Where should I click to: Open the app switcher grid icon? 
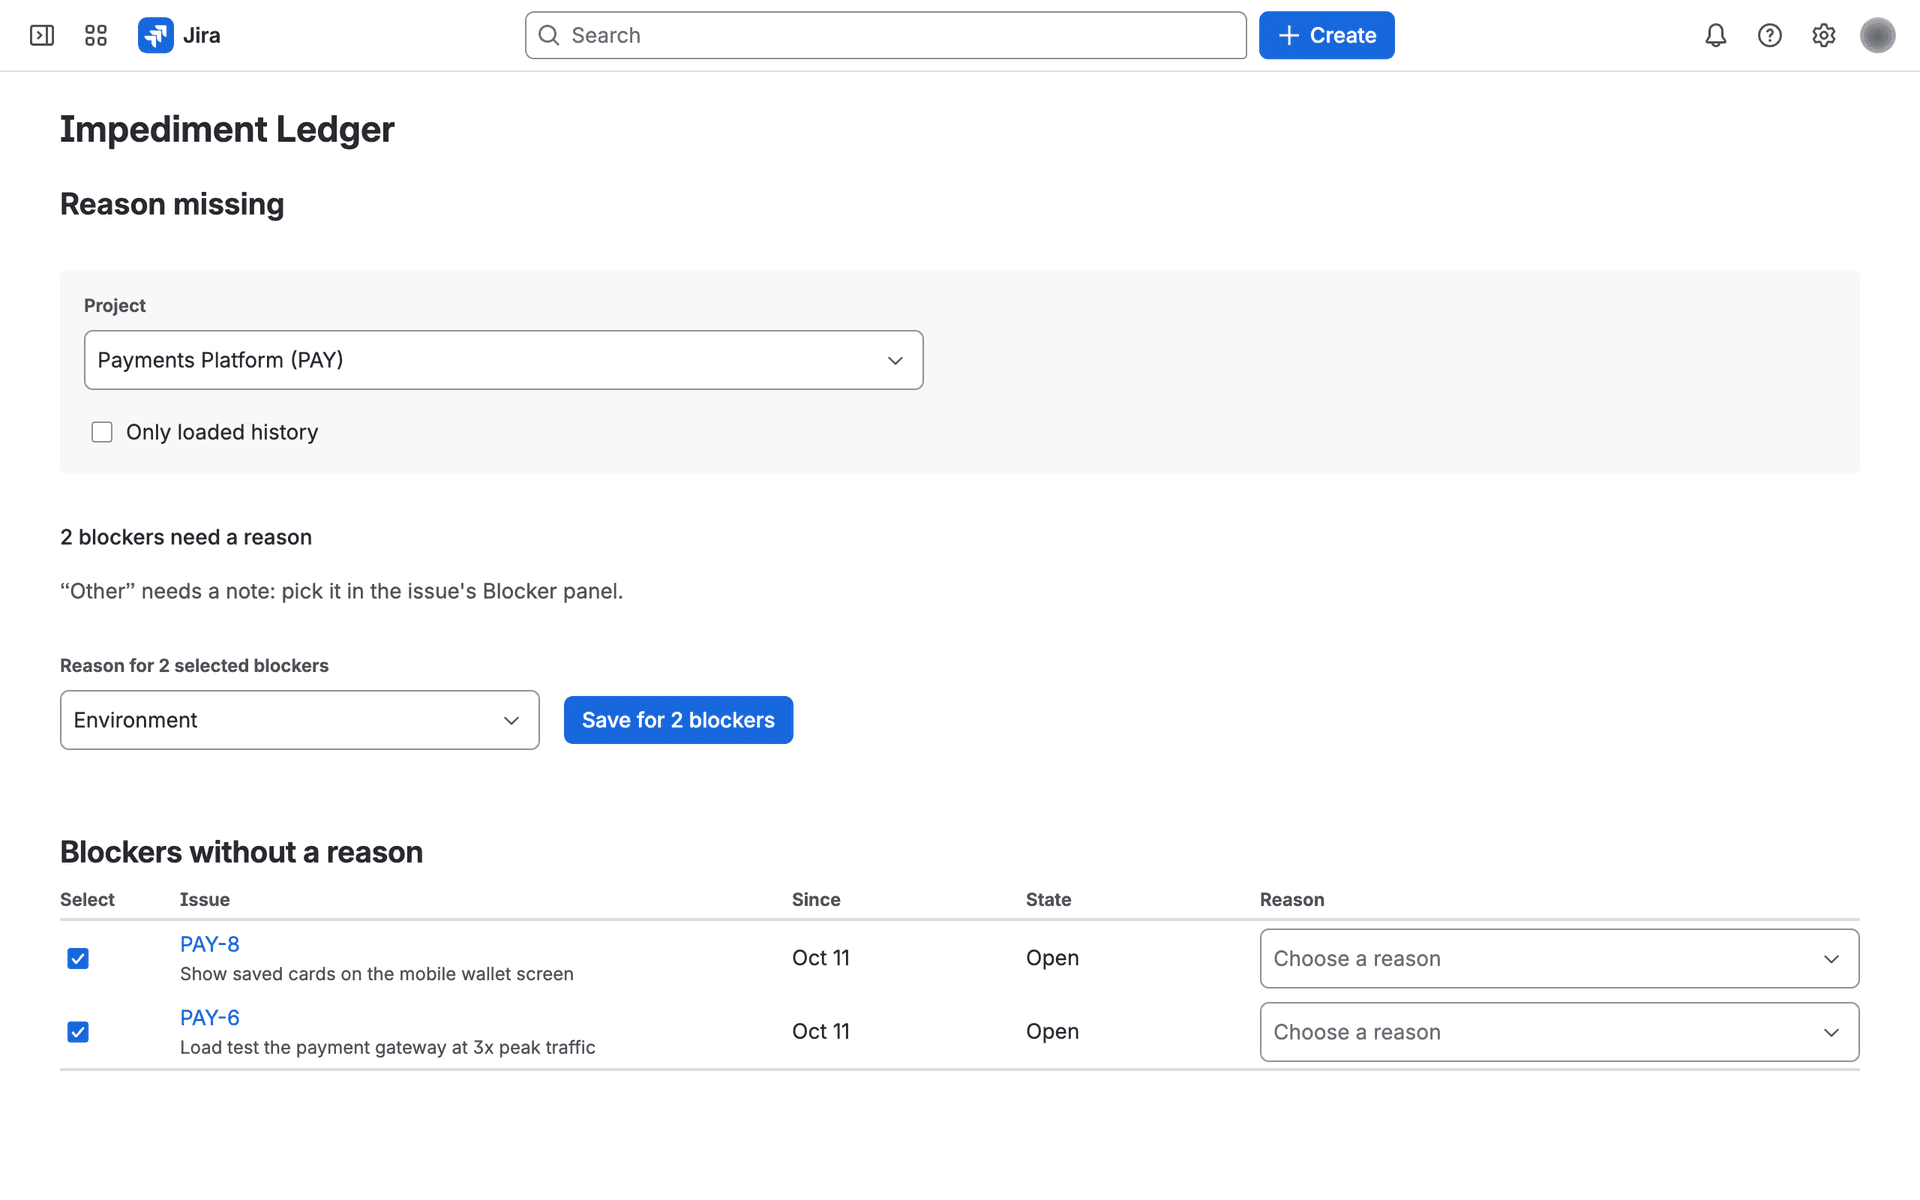[96, 36]
